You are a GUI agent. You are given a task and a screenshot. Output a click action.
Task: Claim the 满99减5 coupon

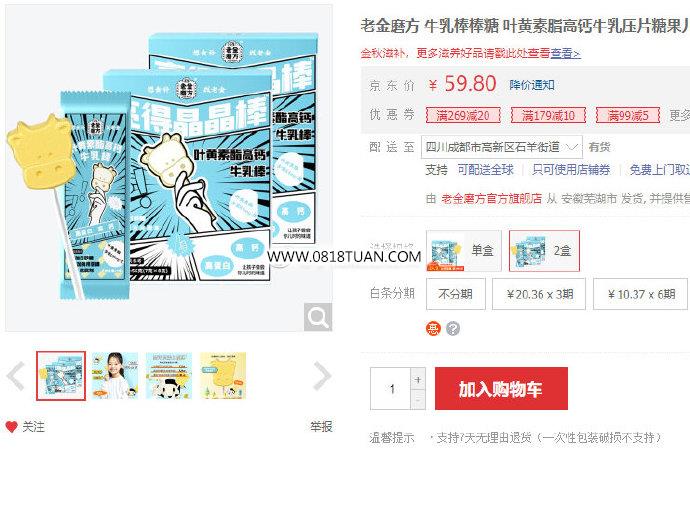628,115
